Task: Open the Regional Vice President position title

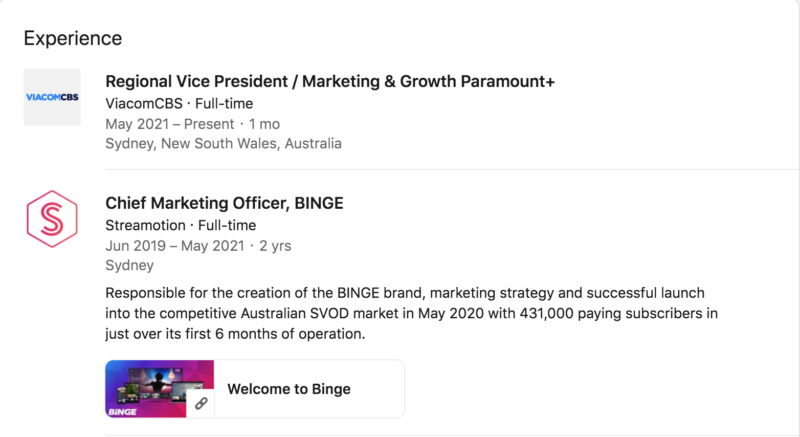Action: (x=329, y=81)
